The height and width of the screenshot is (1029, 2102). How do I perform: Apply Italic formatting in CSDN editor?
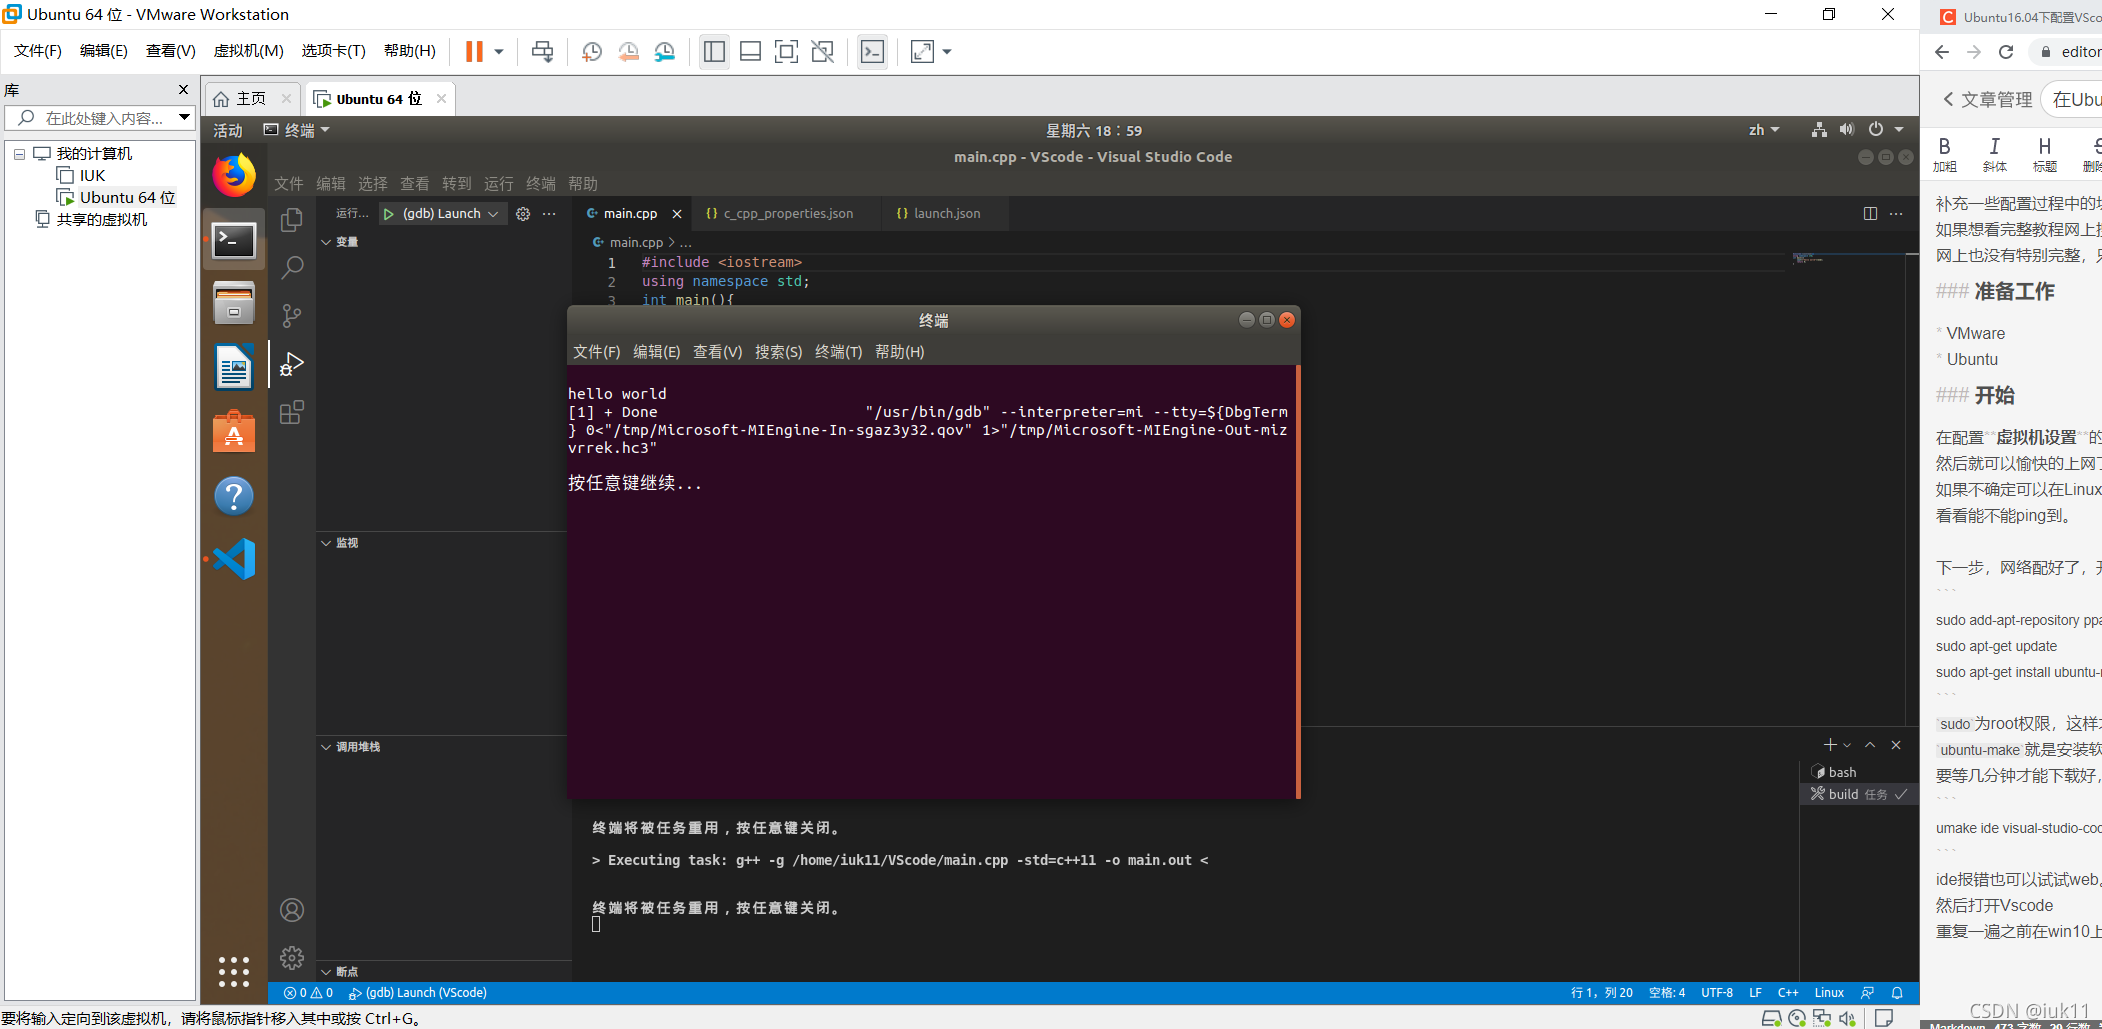click(1995, 154)
